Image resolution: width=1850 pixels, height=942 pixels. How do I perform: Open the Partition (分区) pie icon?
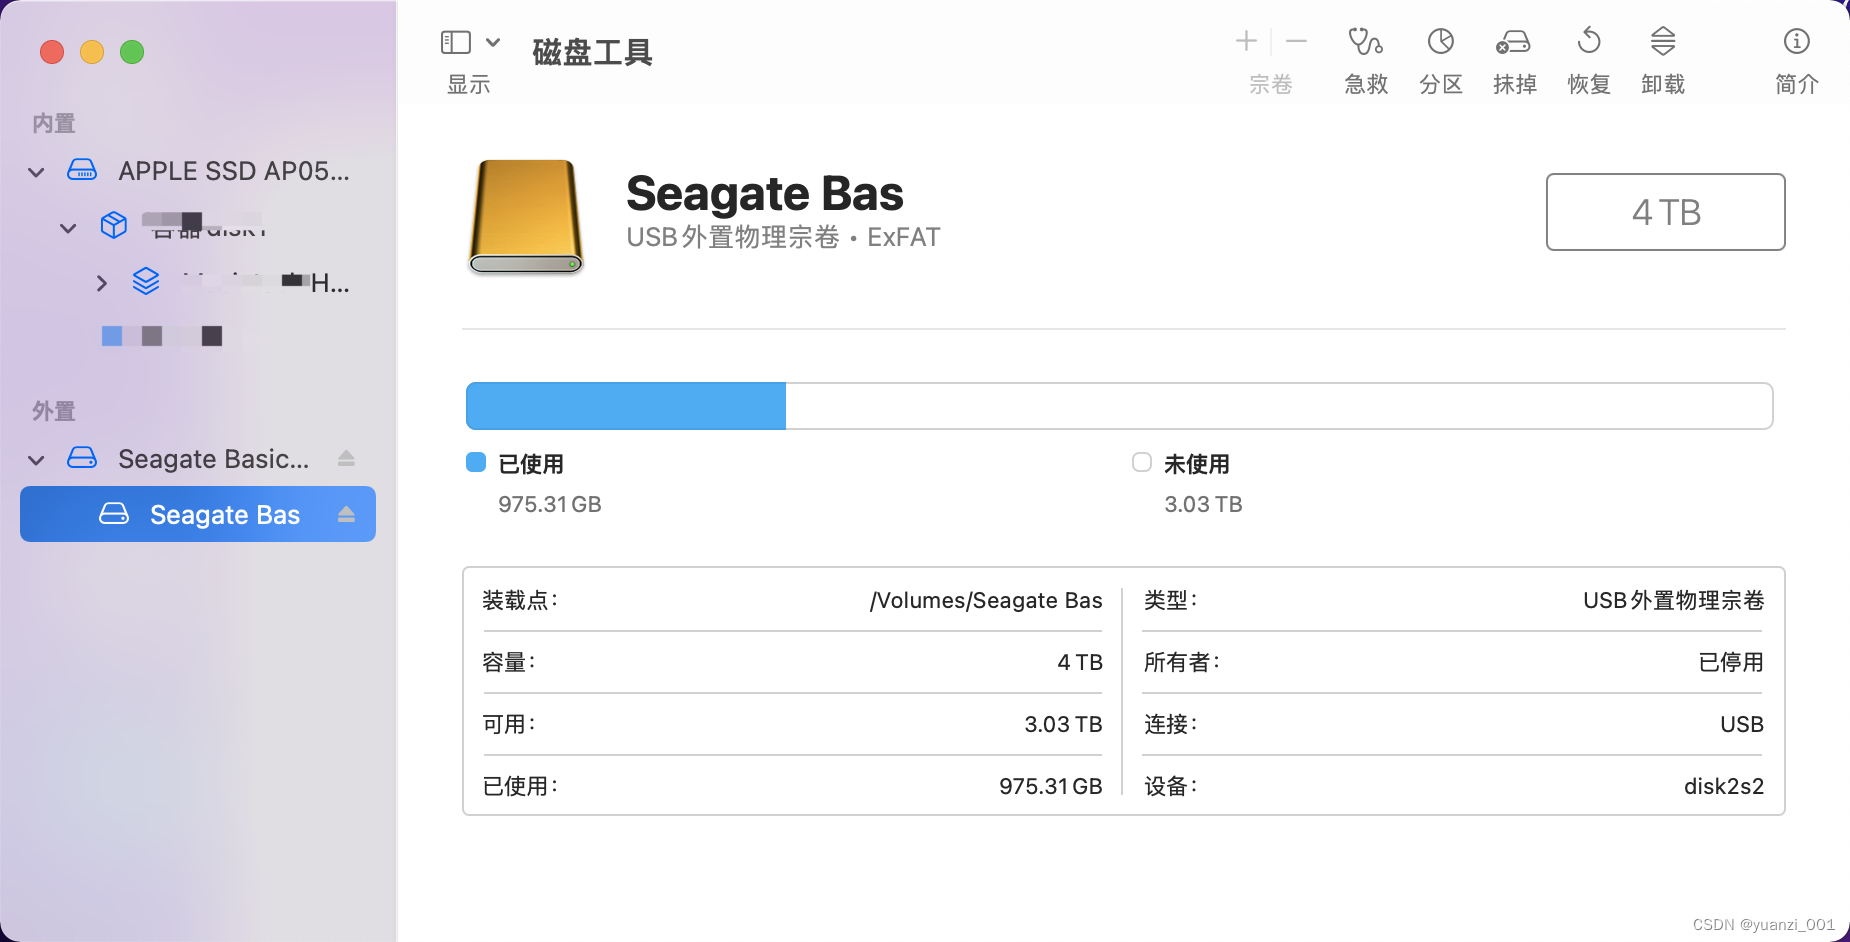(1441, 42)
